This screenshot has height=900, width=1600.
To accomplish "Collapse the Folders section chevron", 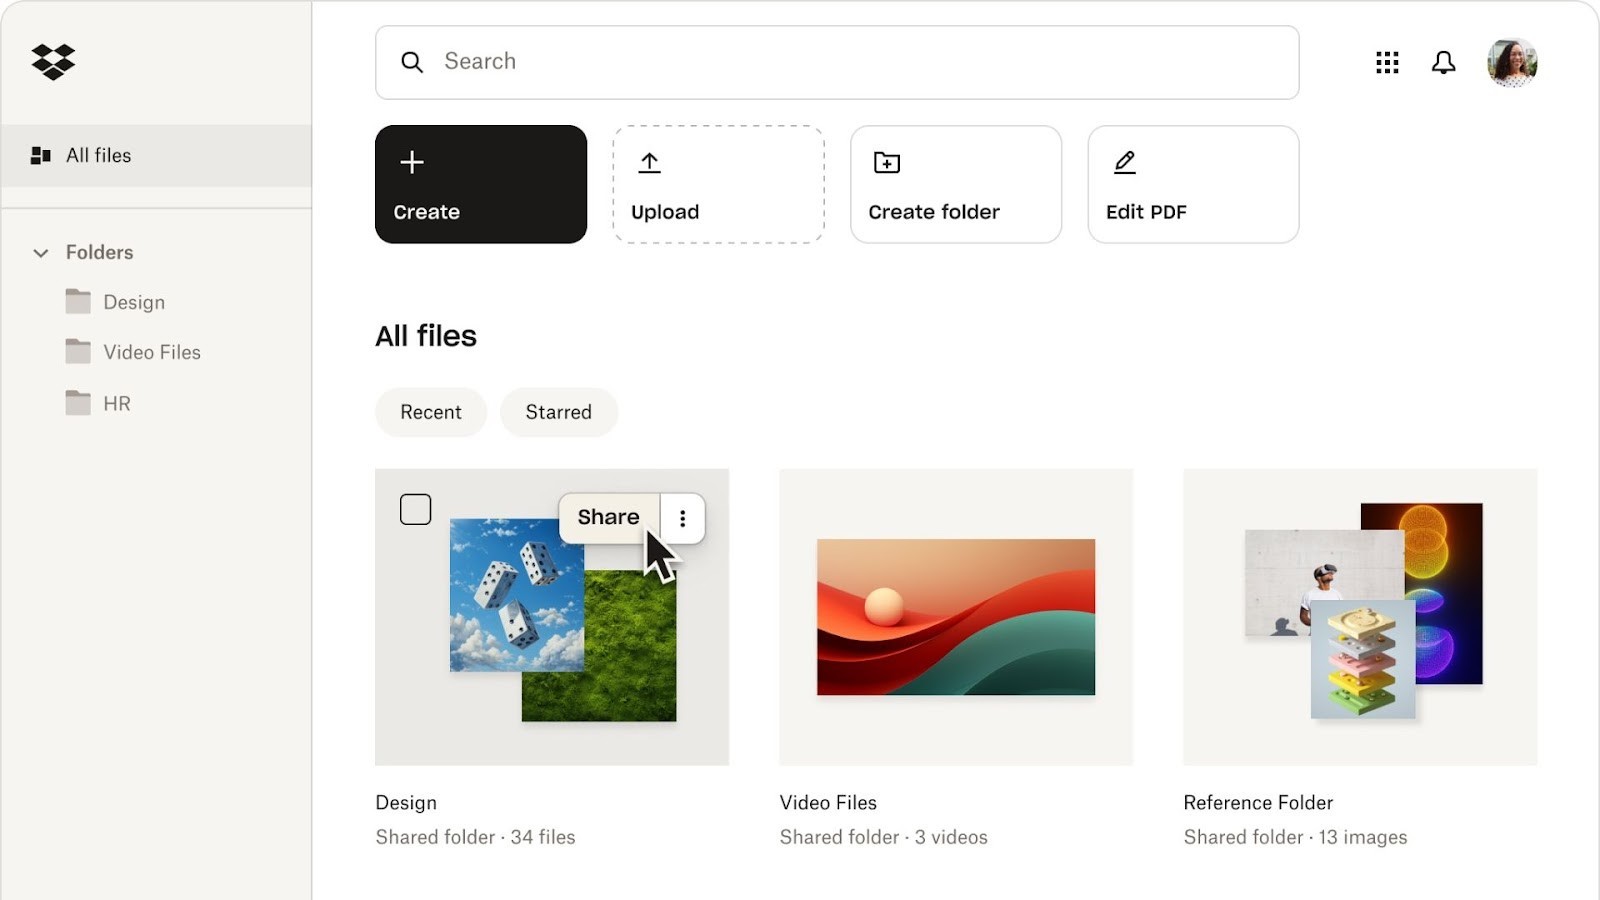I will tap(40, 253).
